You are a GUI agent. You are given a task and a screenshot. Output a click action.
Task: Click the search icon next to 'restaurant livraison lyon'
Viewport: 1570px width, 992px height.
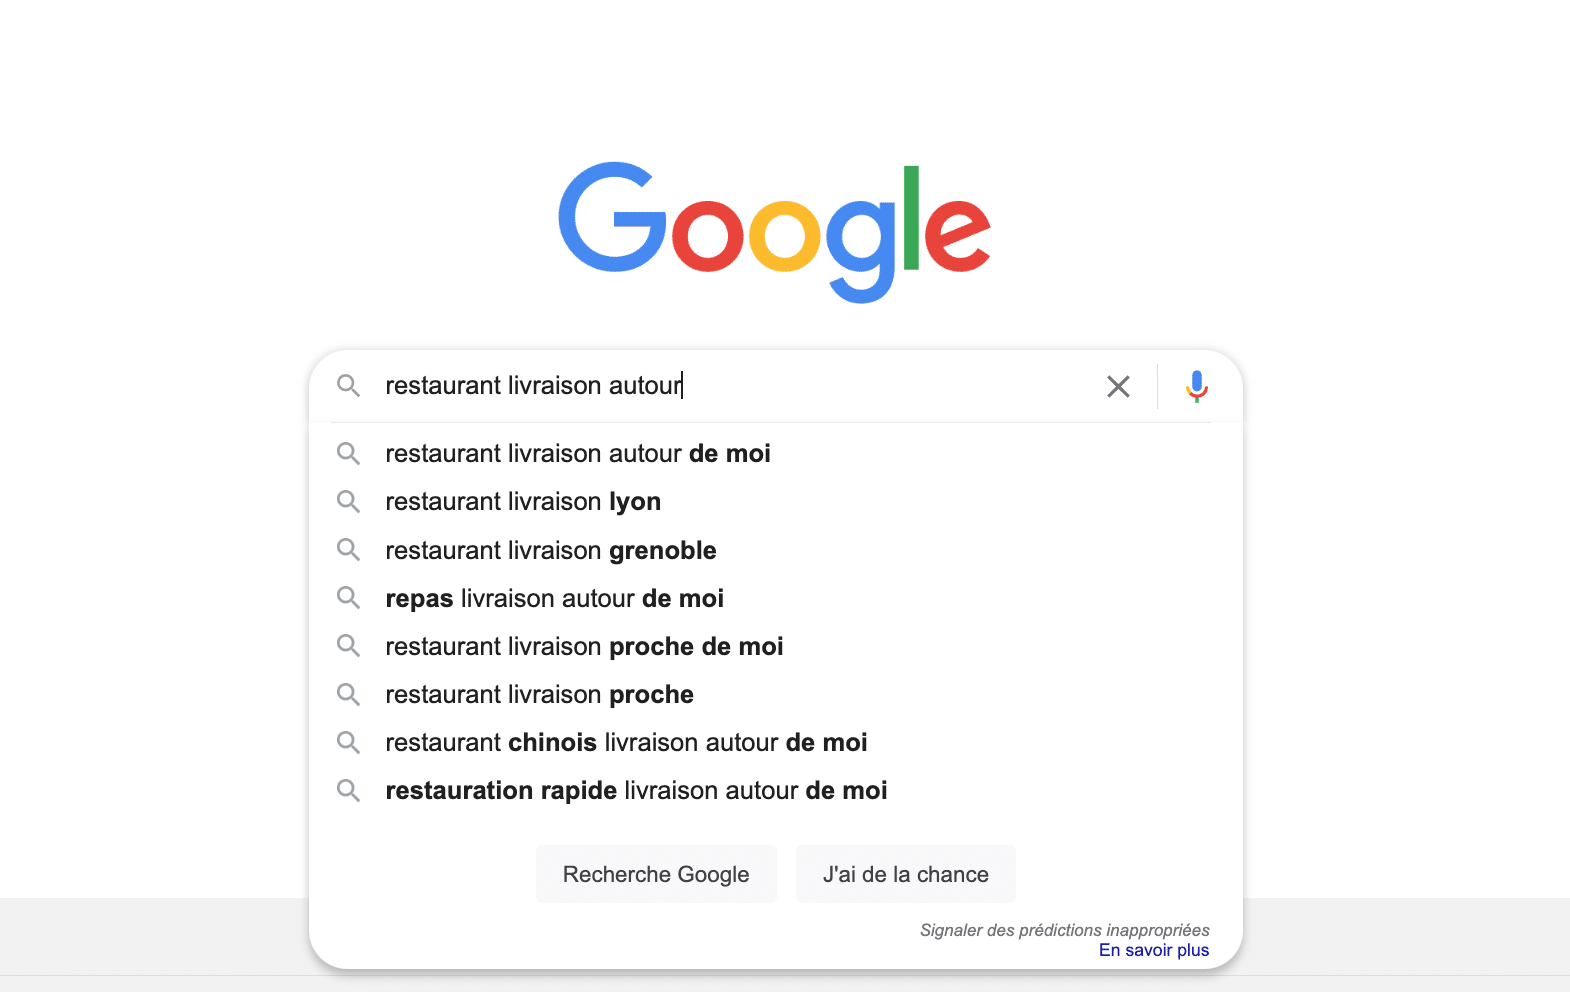(349, 501)
